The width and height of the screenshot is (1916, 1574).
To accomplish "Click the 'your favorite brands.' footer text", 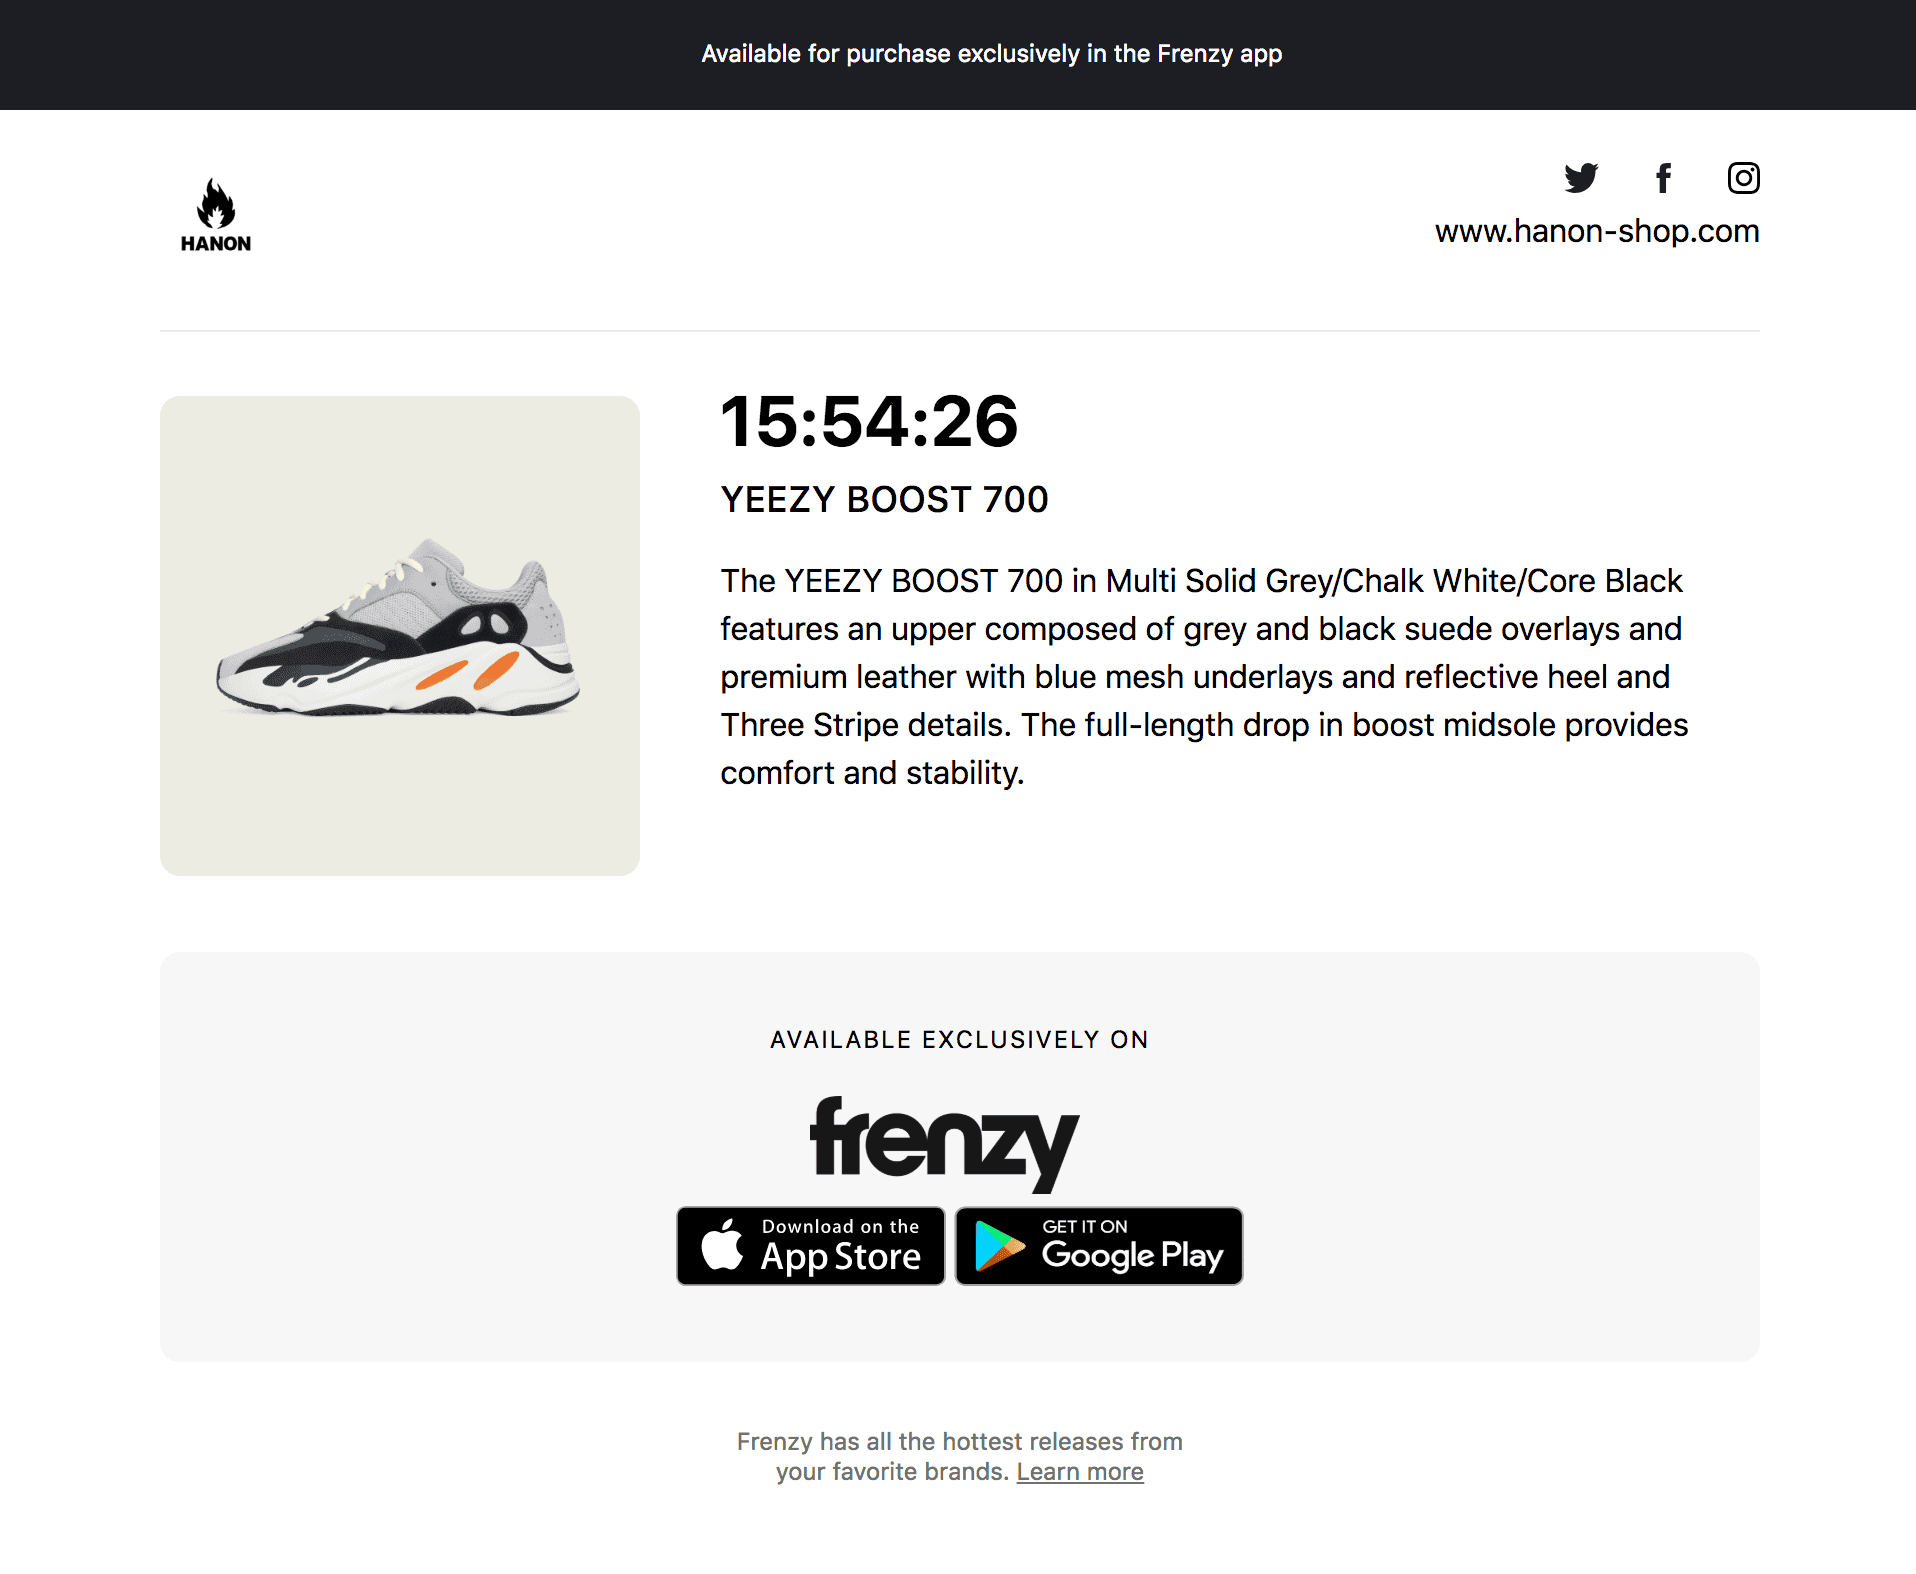I will (892, 1472).
